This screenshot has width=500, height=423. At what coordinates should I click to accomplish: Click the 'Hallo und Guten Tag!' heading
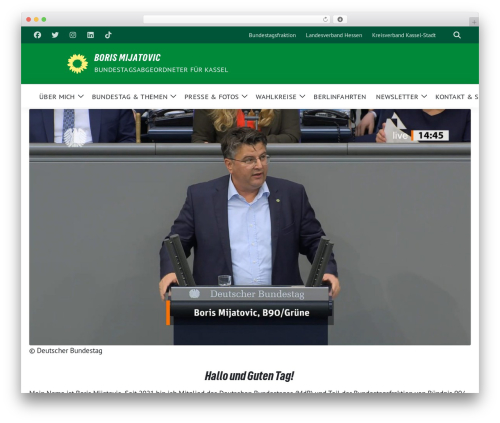pyautogui.click(x=249, y=376)
